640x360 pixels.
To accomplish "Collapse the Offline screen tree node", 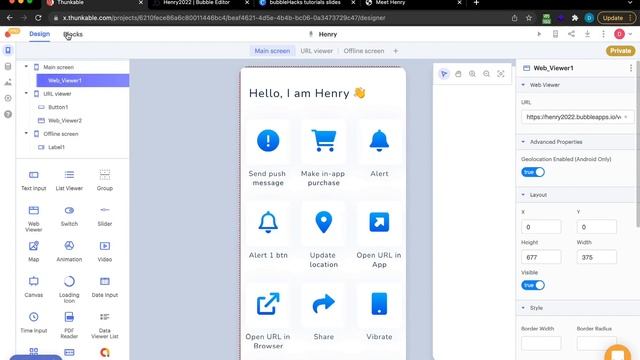I will (x=27, y=133).
